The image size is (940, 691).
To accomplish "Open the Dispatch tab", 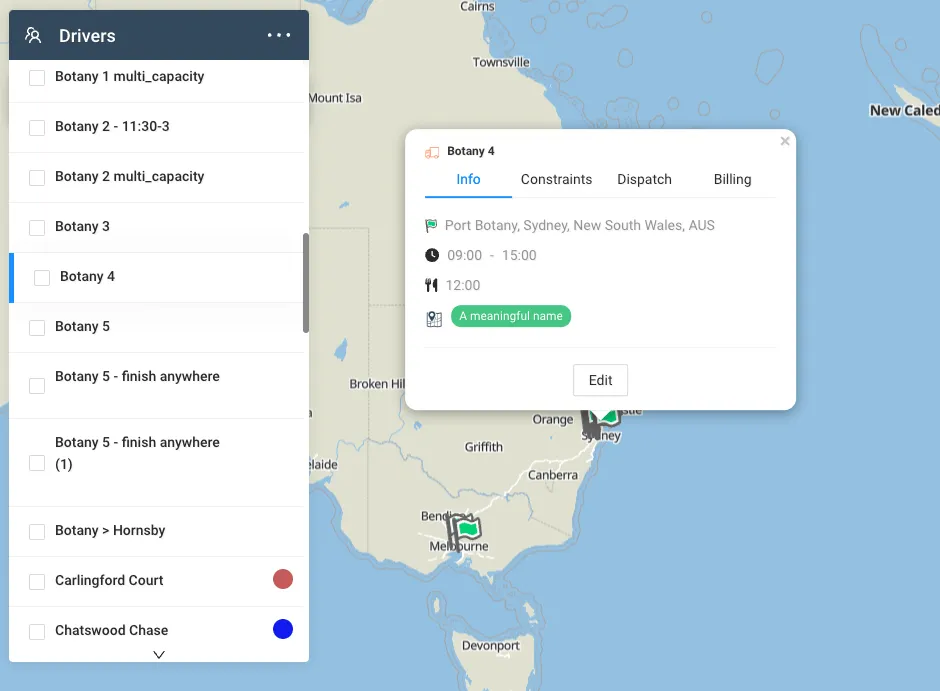I will click(644, 179).
